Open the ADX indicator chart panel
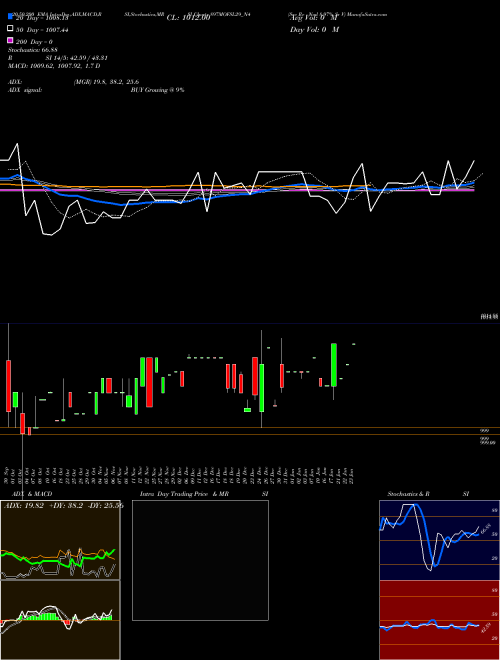 pyautogui.click(x=60, y=540)
